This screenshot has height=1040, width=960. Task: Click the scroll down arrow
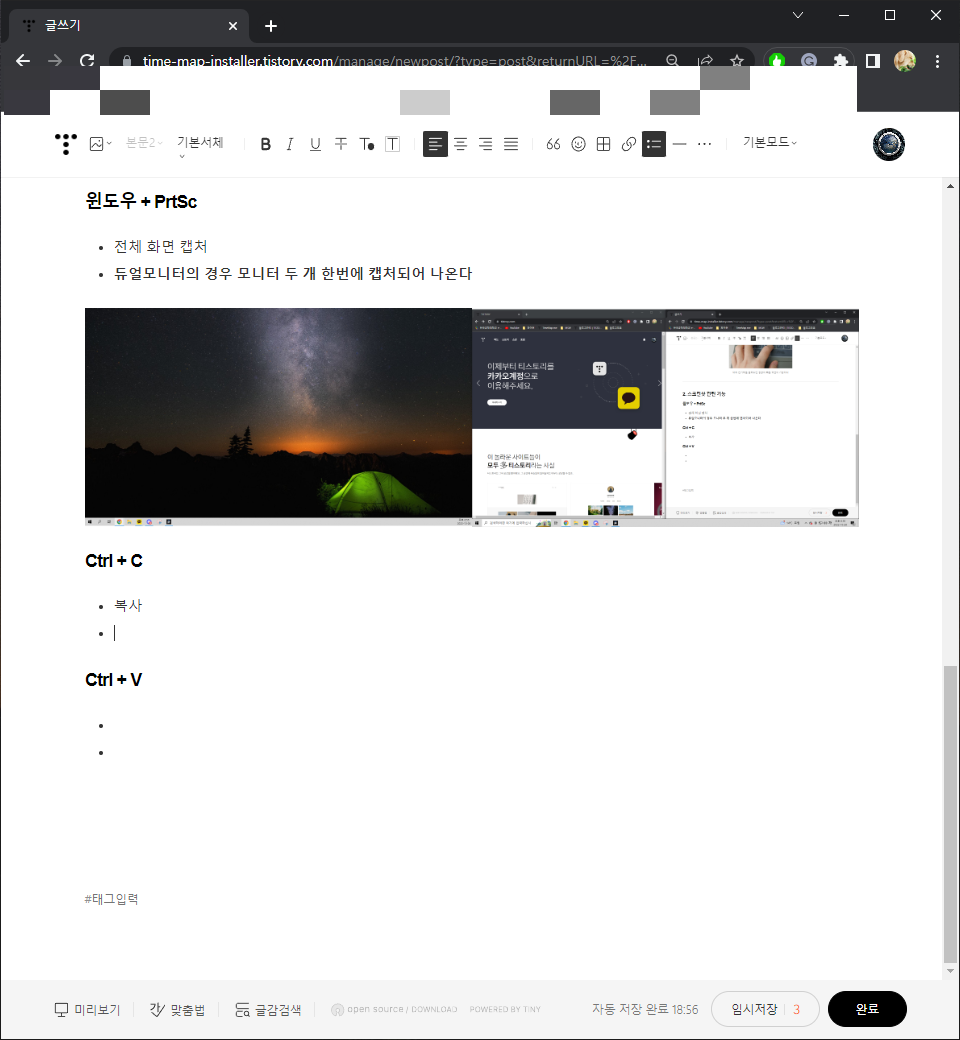(950, 970)
